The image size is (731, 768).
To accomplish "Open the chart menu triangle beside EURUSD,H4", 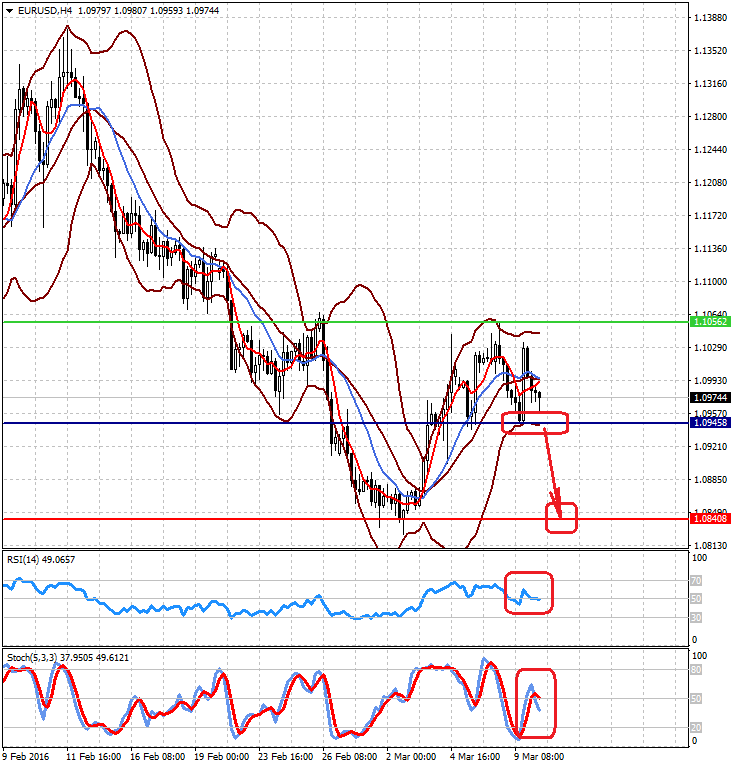I will pos(10,11).
